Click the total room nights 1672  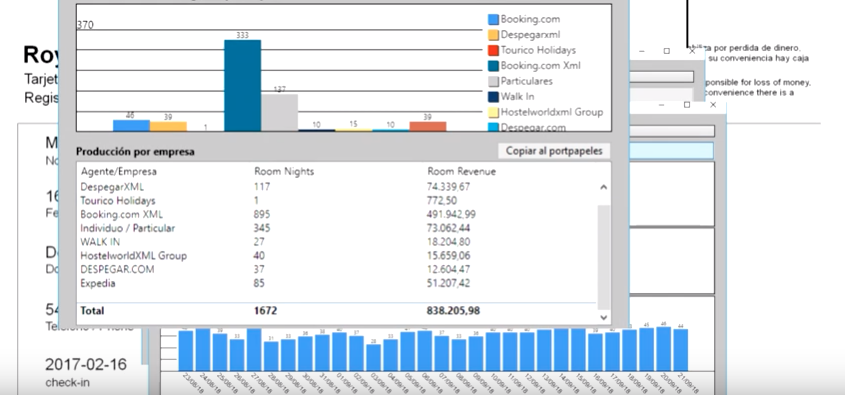point(265,311)
